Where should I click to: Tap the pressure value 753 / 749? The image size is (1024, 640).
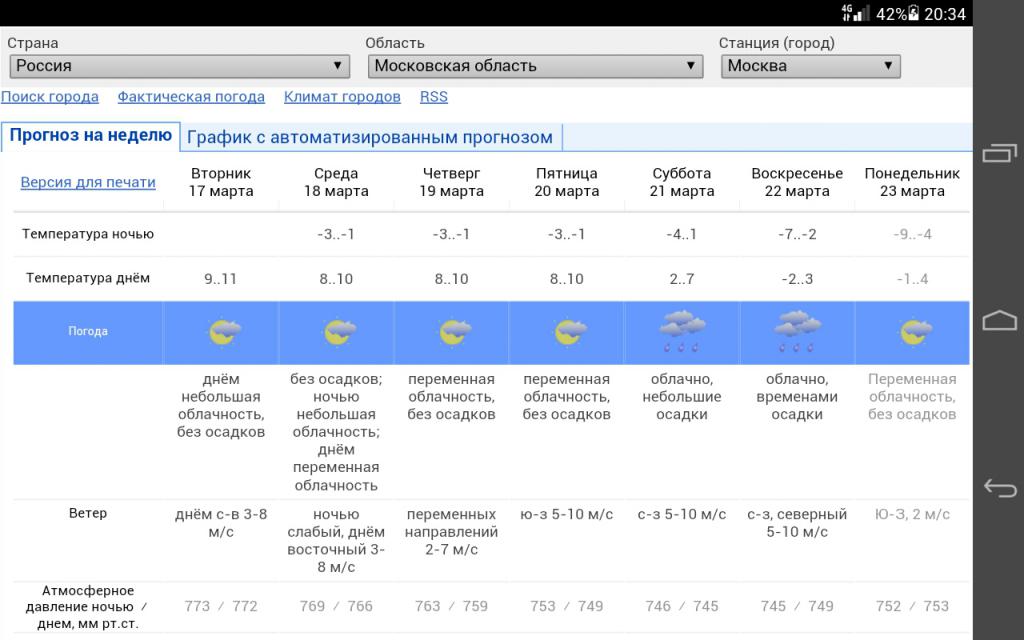[566, 607]
